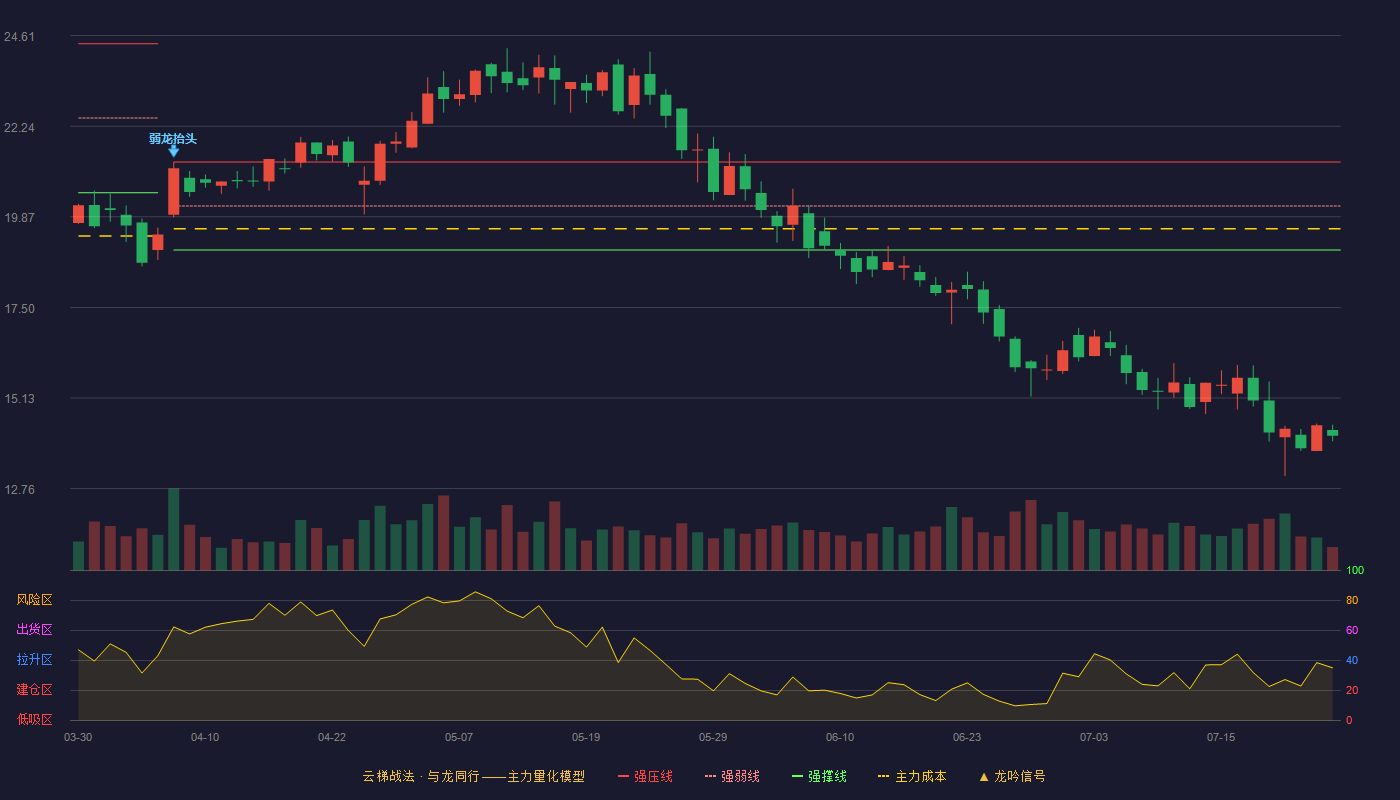This screenshot has height=800, width=1400.
Task: Select the 建仓区 zone label
Action: pos(34,690)
